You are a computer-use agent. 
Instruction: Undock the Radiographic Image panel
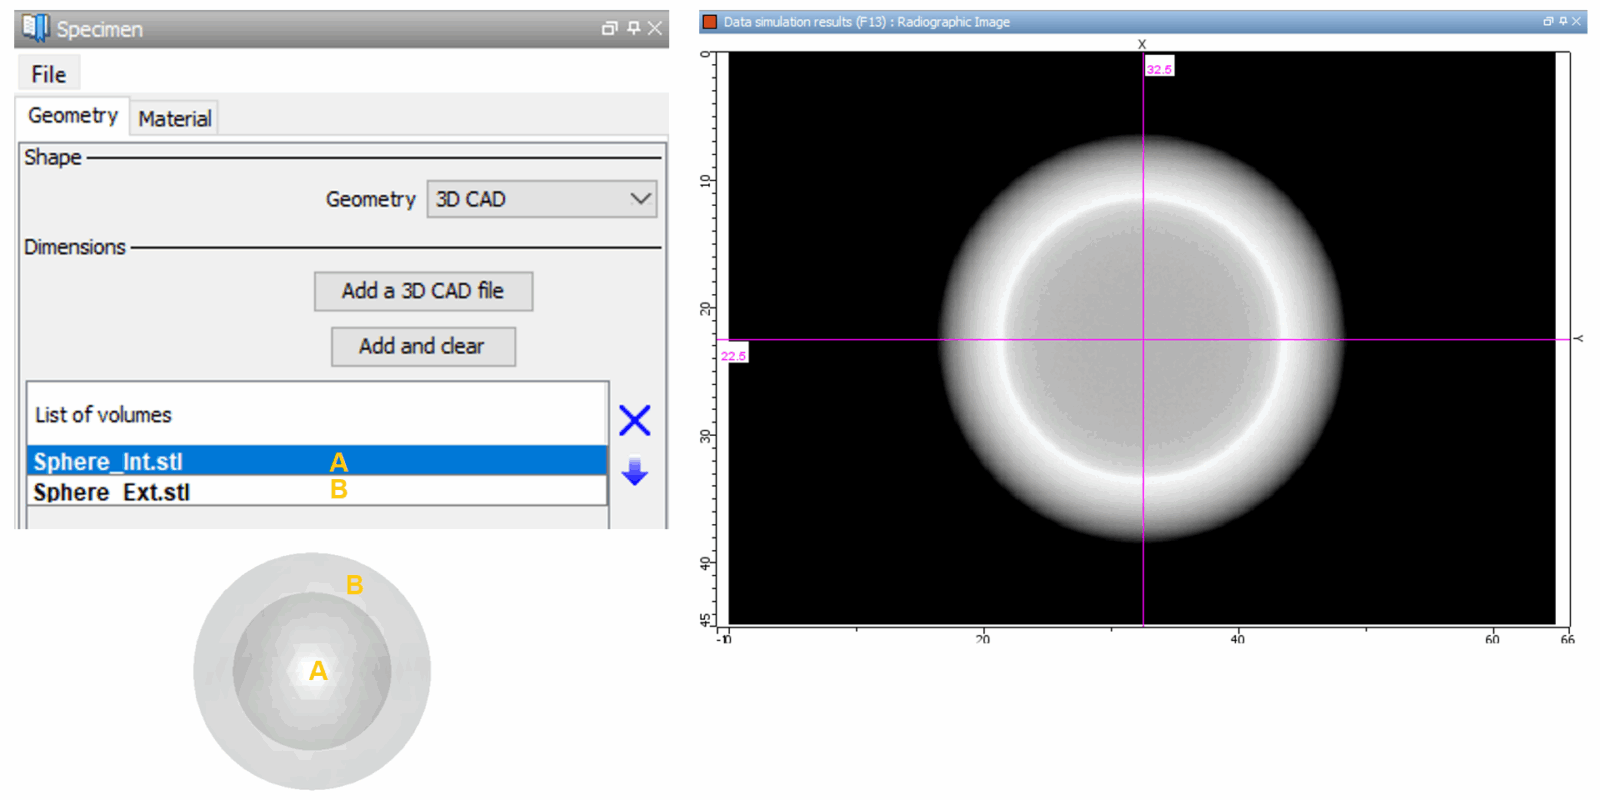1548,21
